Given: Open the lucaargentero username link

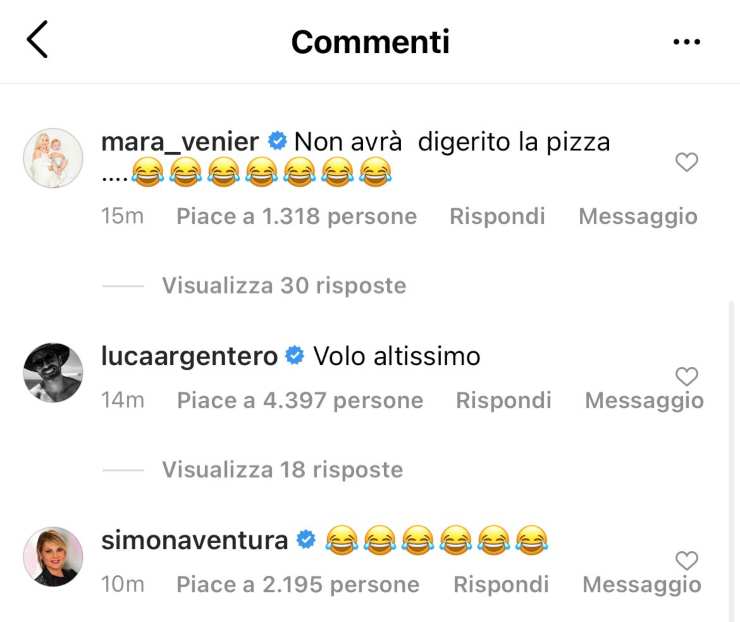Looking at the screenshot, I should point(190,356).
